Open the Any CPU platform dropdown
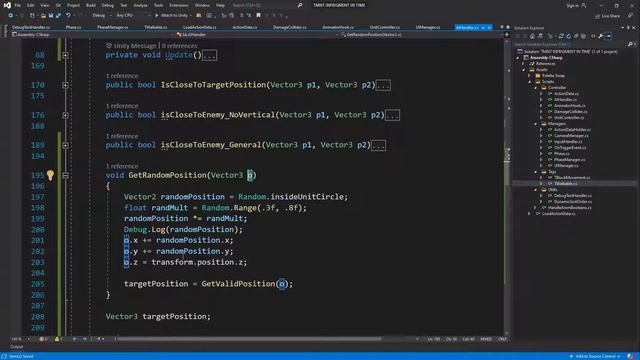This screenshot has width=640, height=360. [133, 16]
